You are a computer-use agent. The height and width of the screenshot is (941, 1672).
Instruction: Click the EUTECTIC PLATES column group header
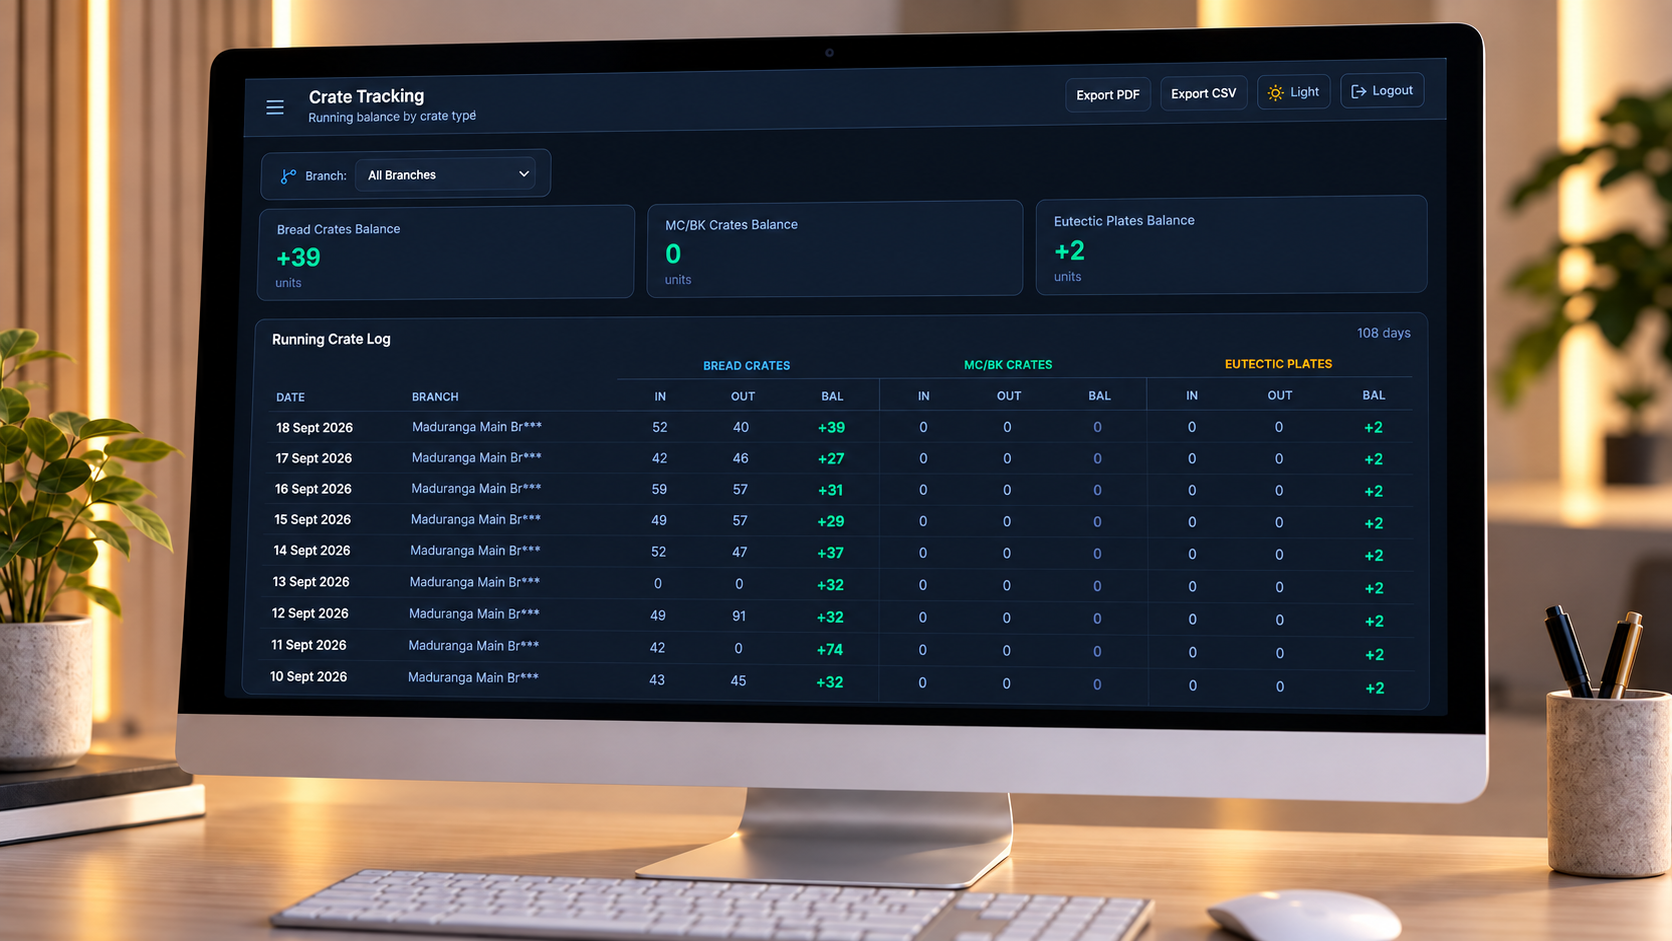[x=1278, y=364]
